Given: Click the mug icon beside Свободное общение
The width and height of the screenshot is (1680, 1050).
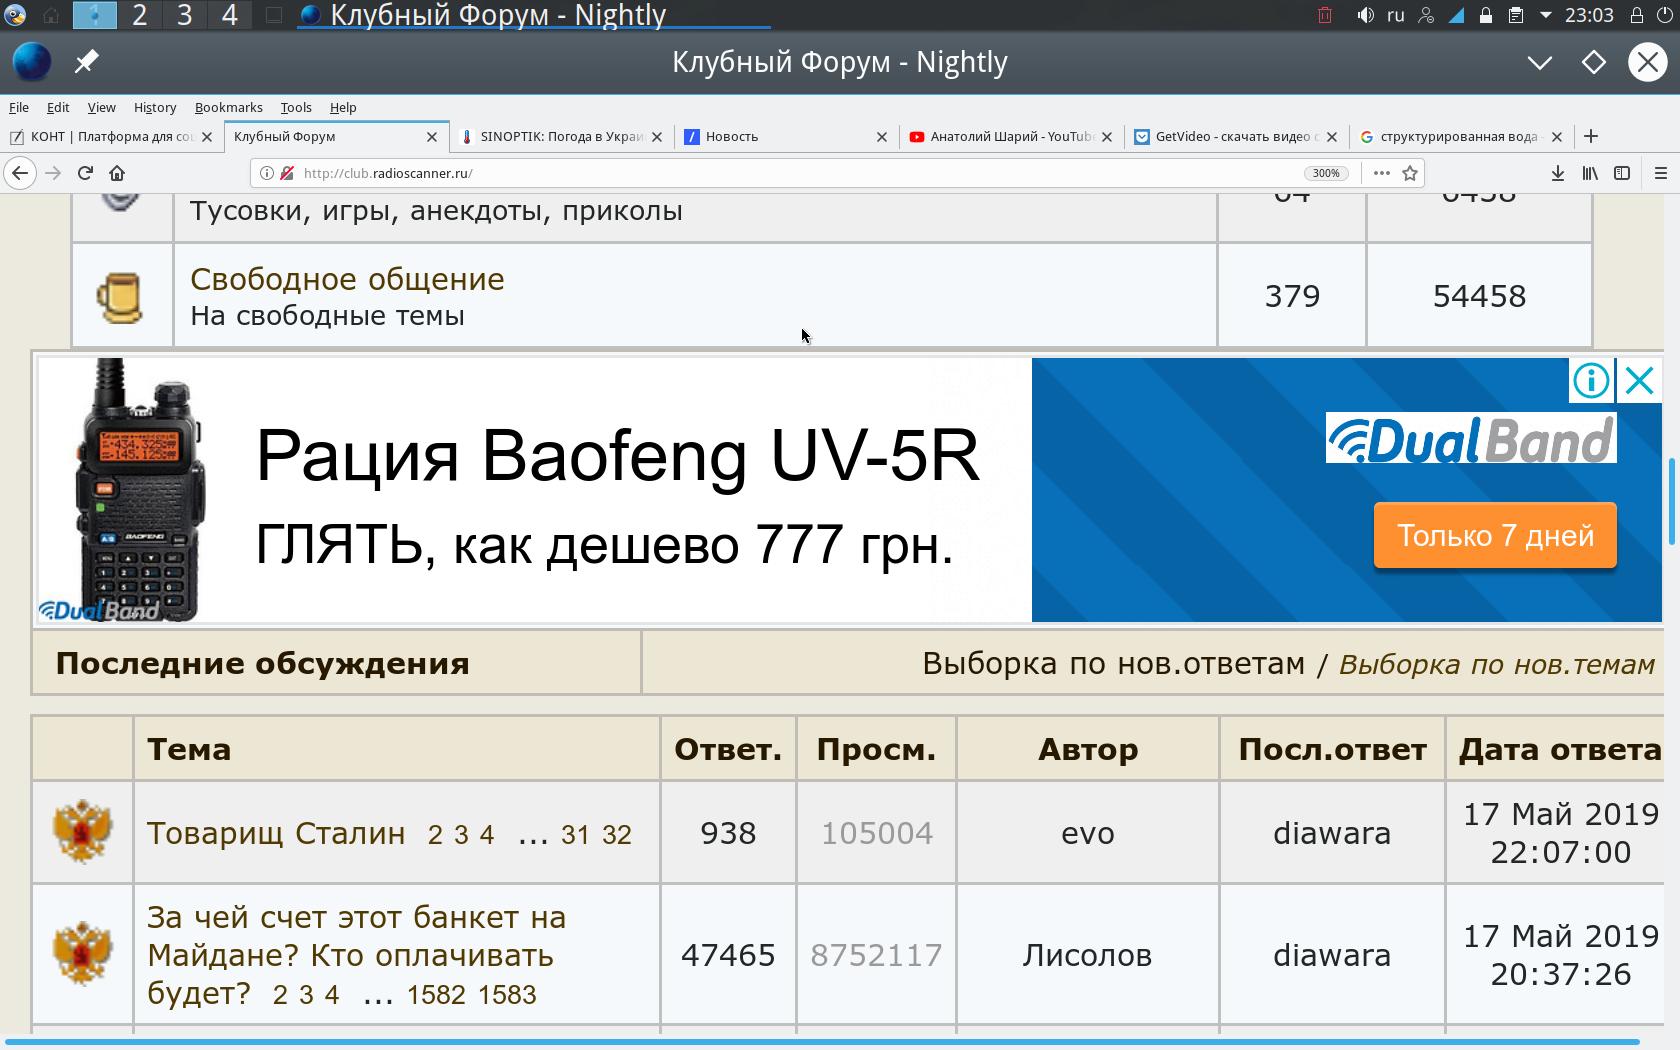Looking at the screenshot, I should [x=120, y=297].
